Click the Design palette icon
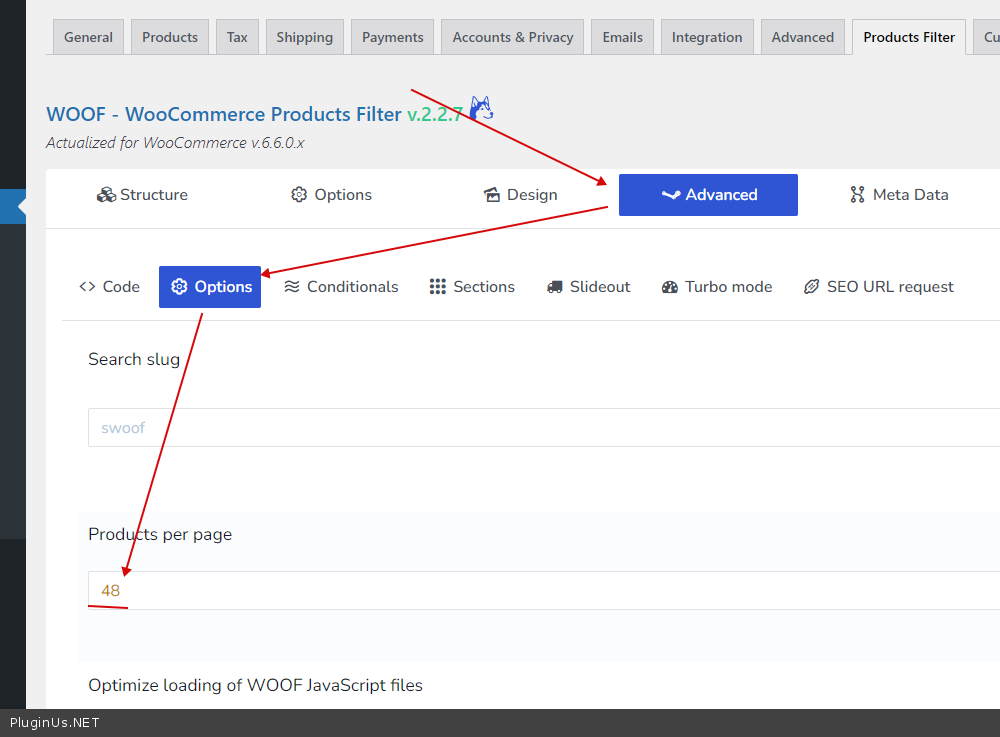1000x737 pixels. pos(491,195)
